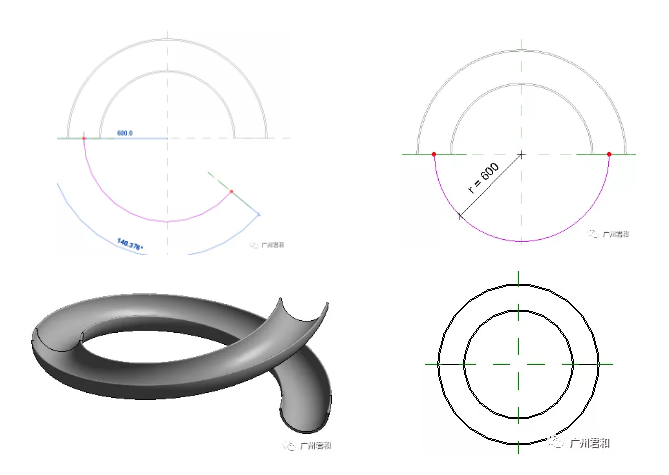The image size is (669, 475).
Task: Select left red endpoint in top-left sketch
Action: [x=84, y=138]
